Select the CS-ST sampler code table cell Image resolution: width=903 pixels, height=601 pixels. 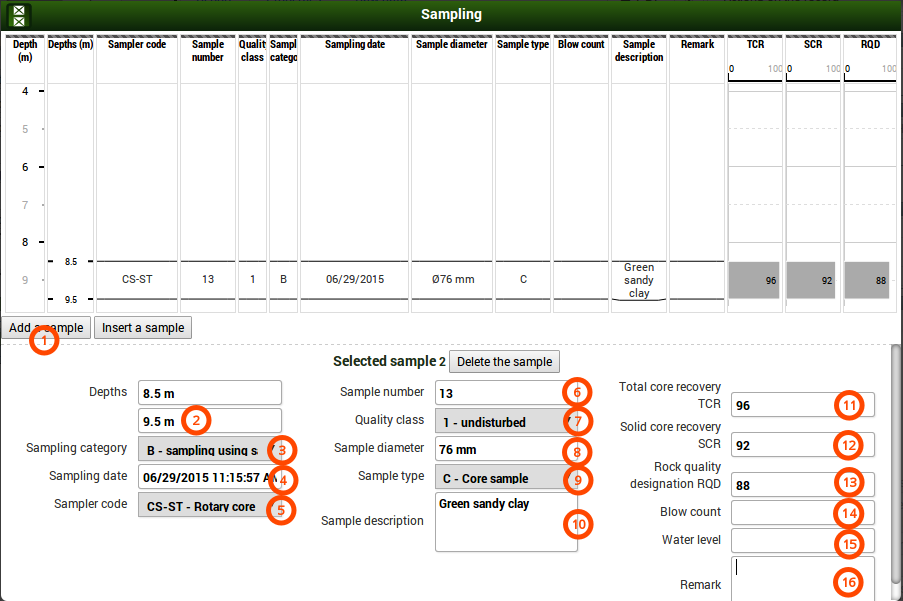(137, 280)
